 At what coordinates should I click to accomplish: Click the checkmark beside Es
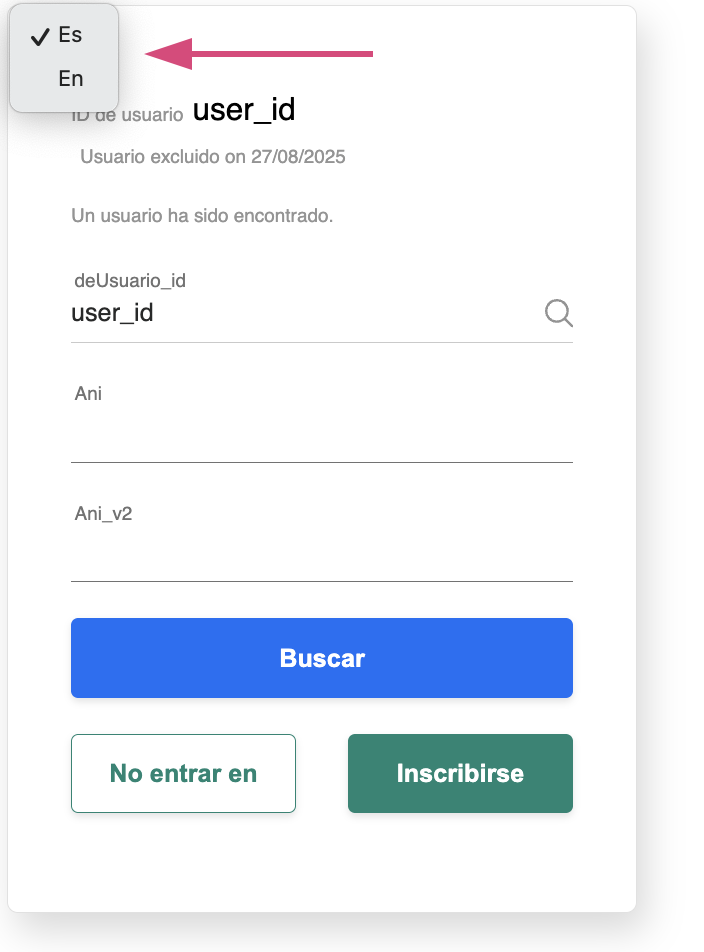pyautogui.click(x=40, y=36)
